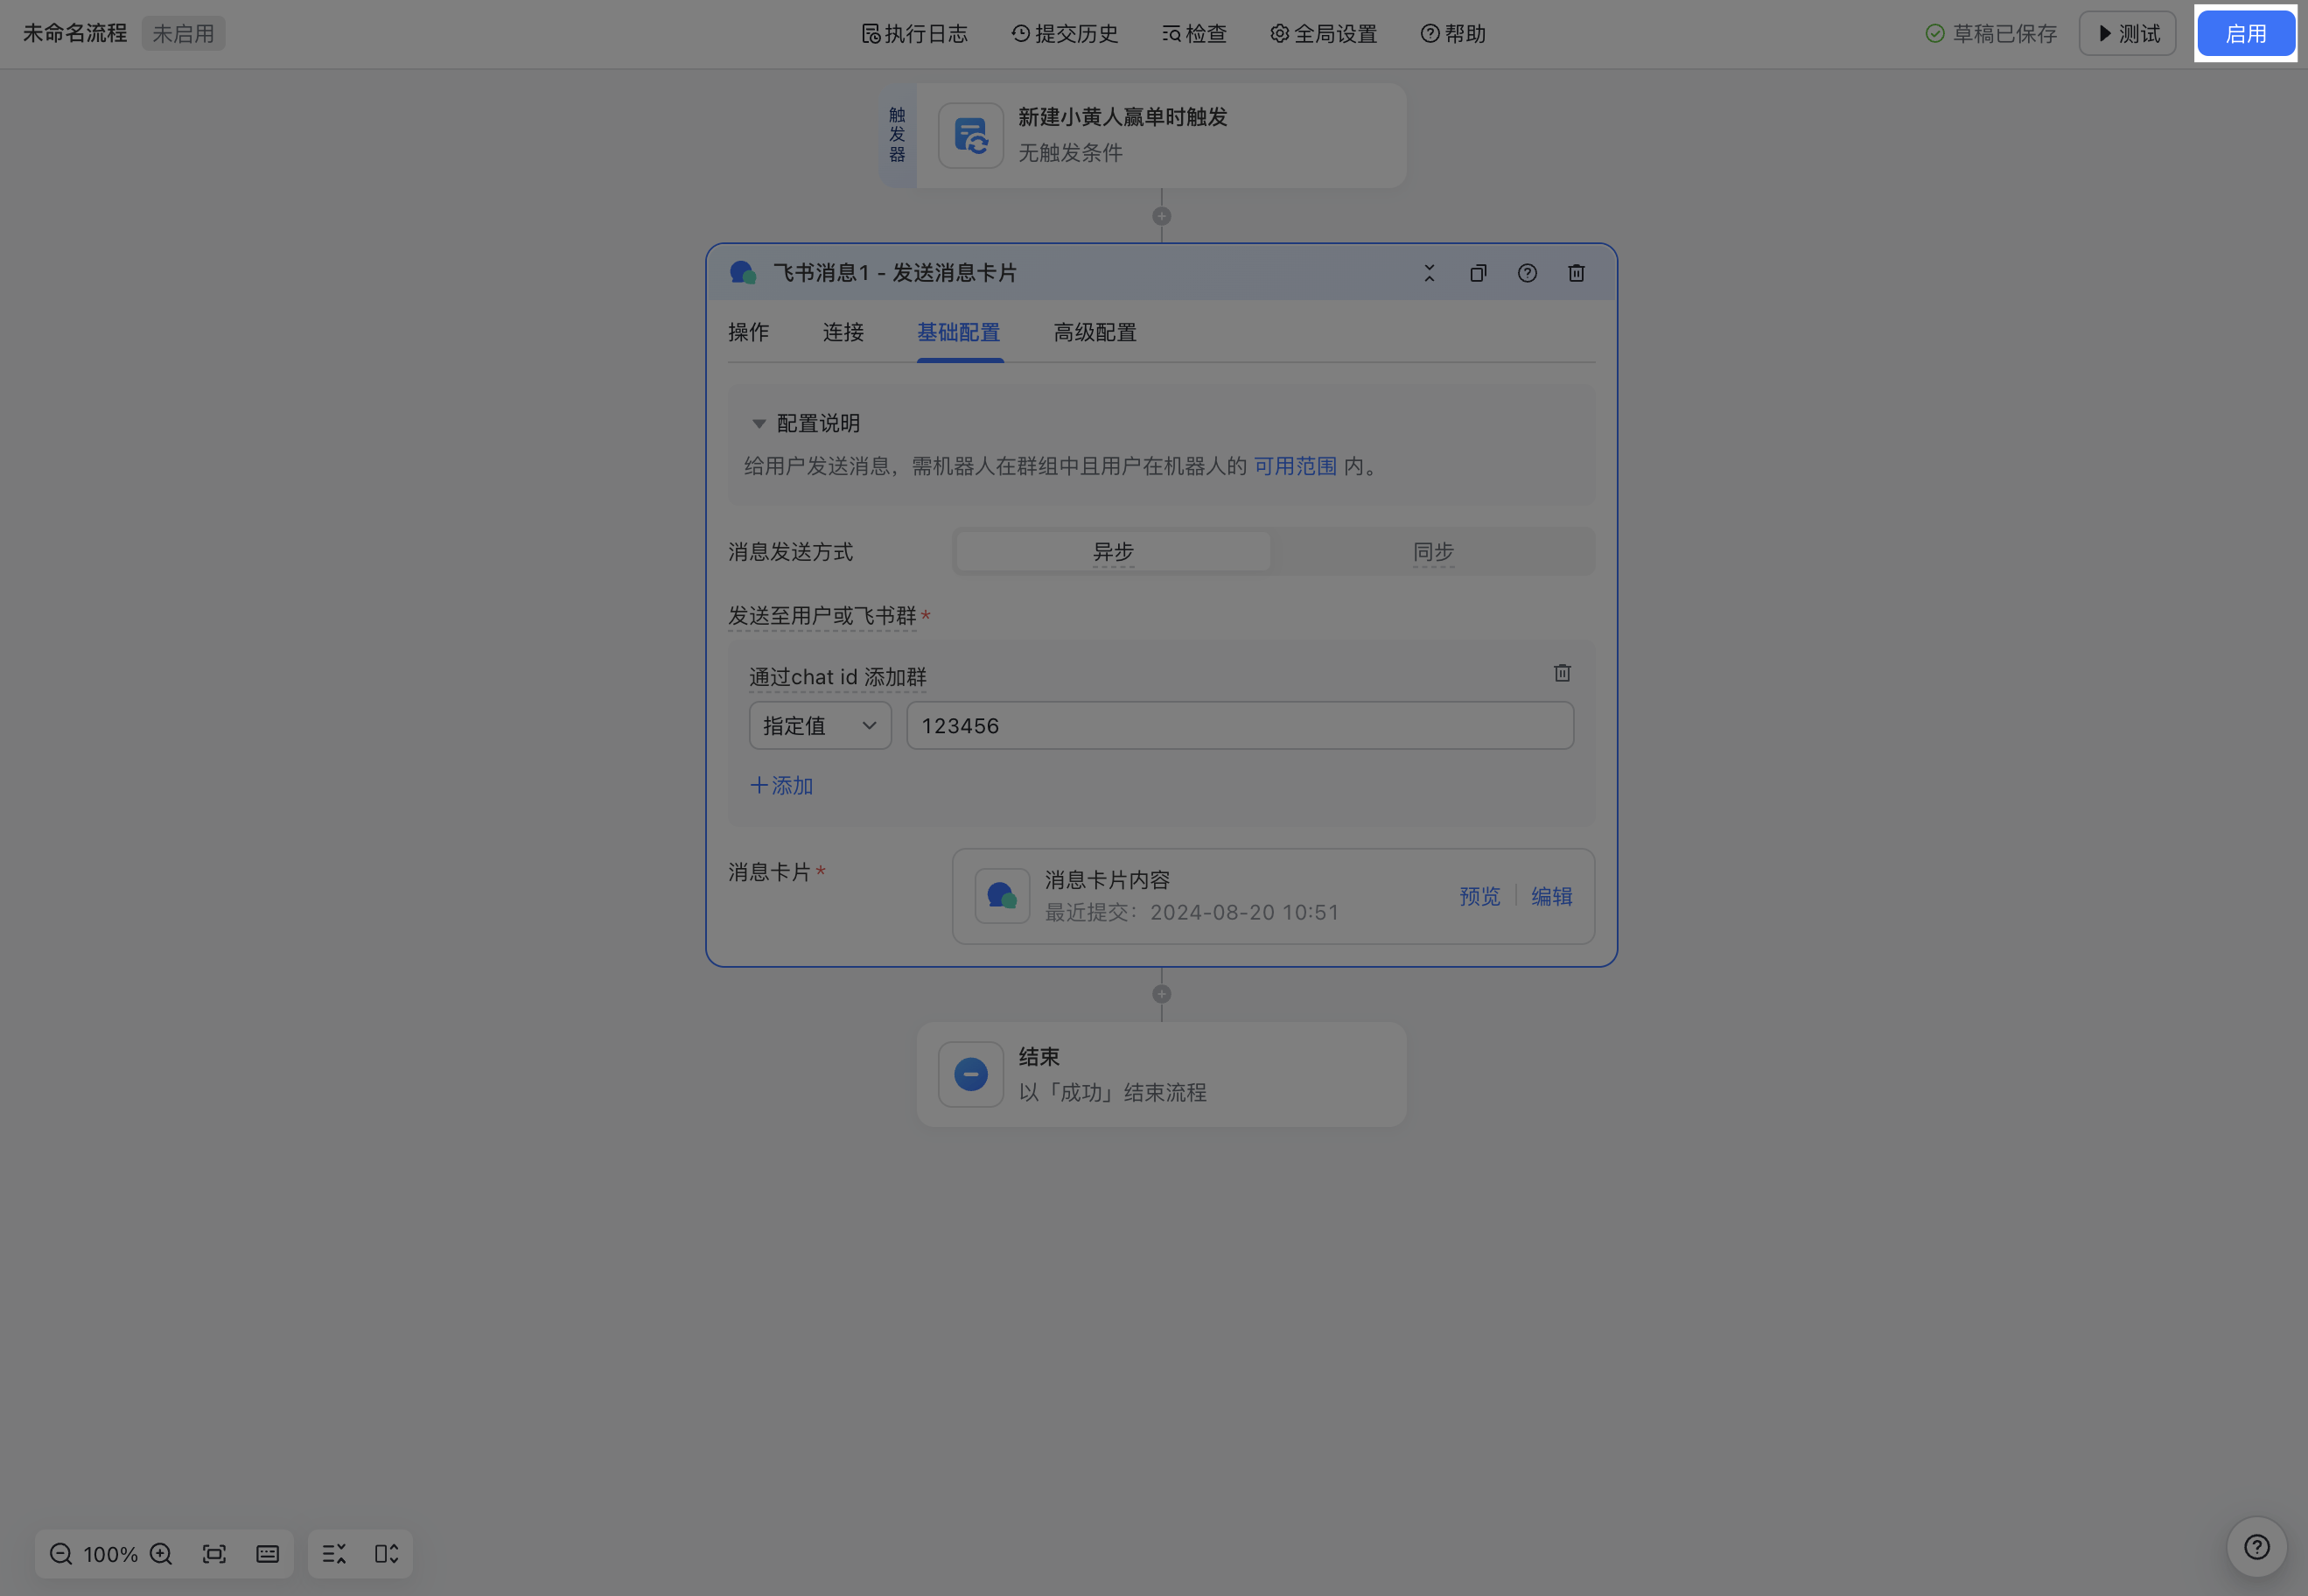The image size is (2308, 1596).
Task: Open the 高级配置 tab
Action: pyautogui.click(x=1095, y=333)
